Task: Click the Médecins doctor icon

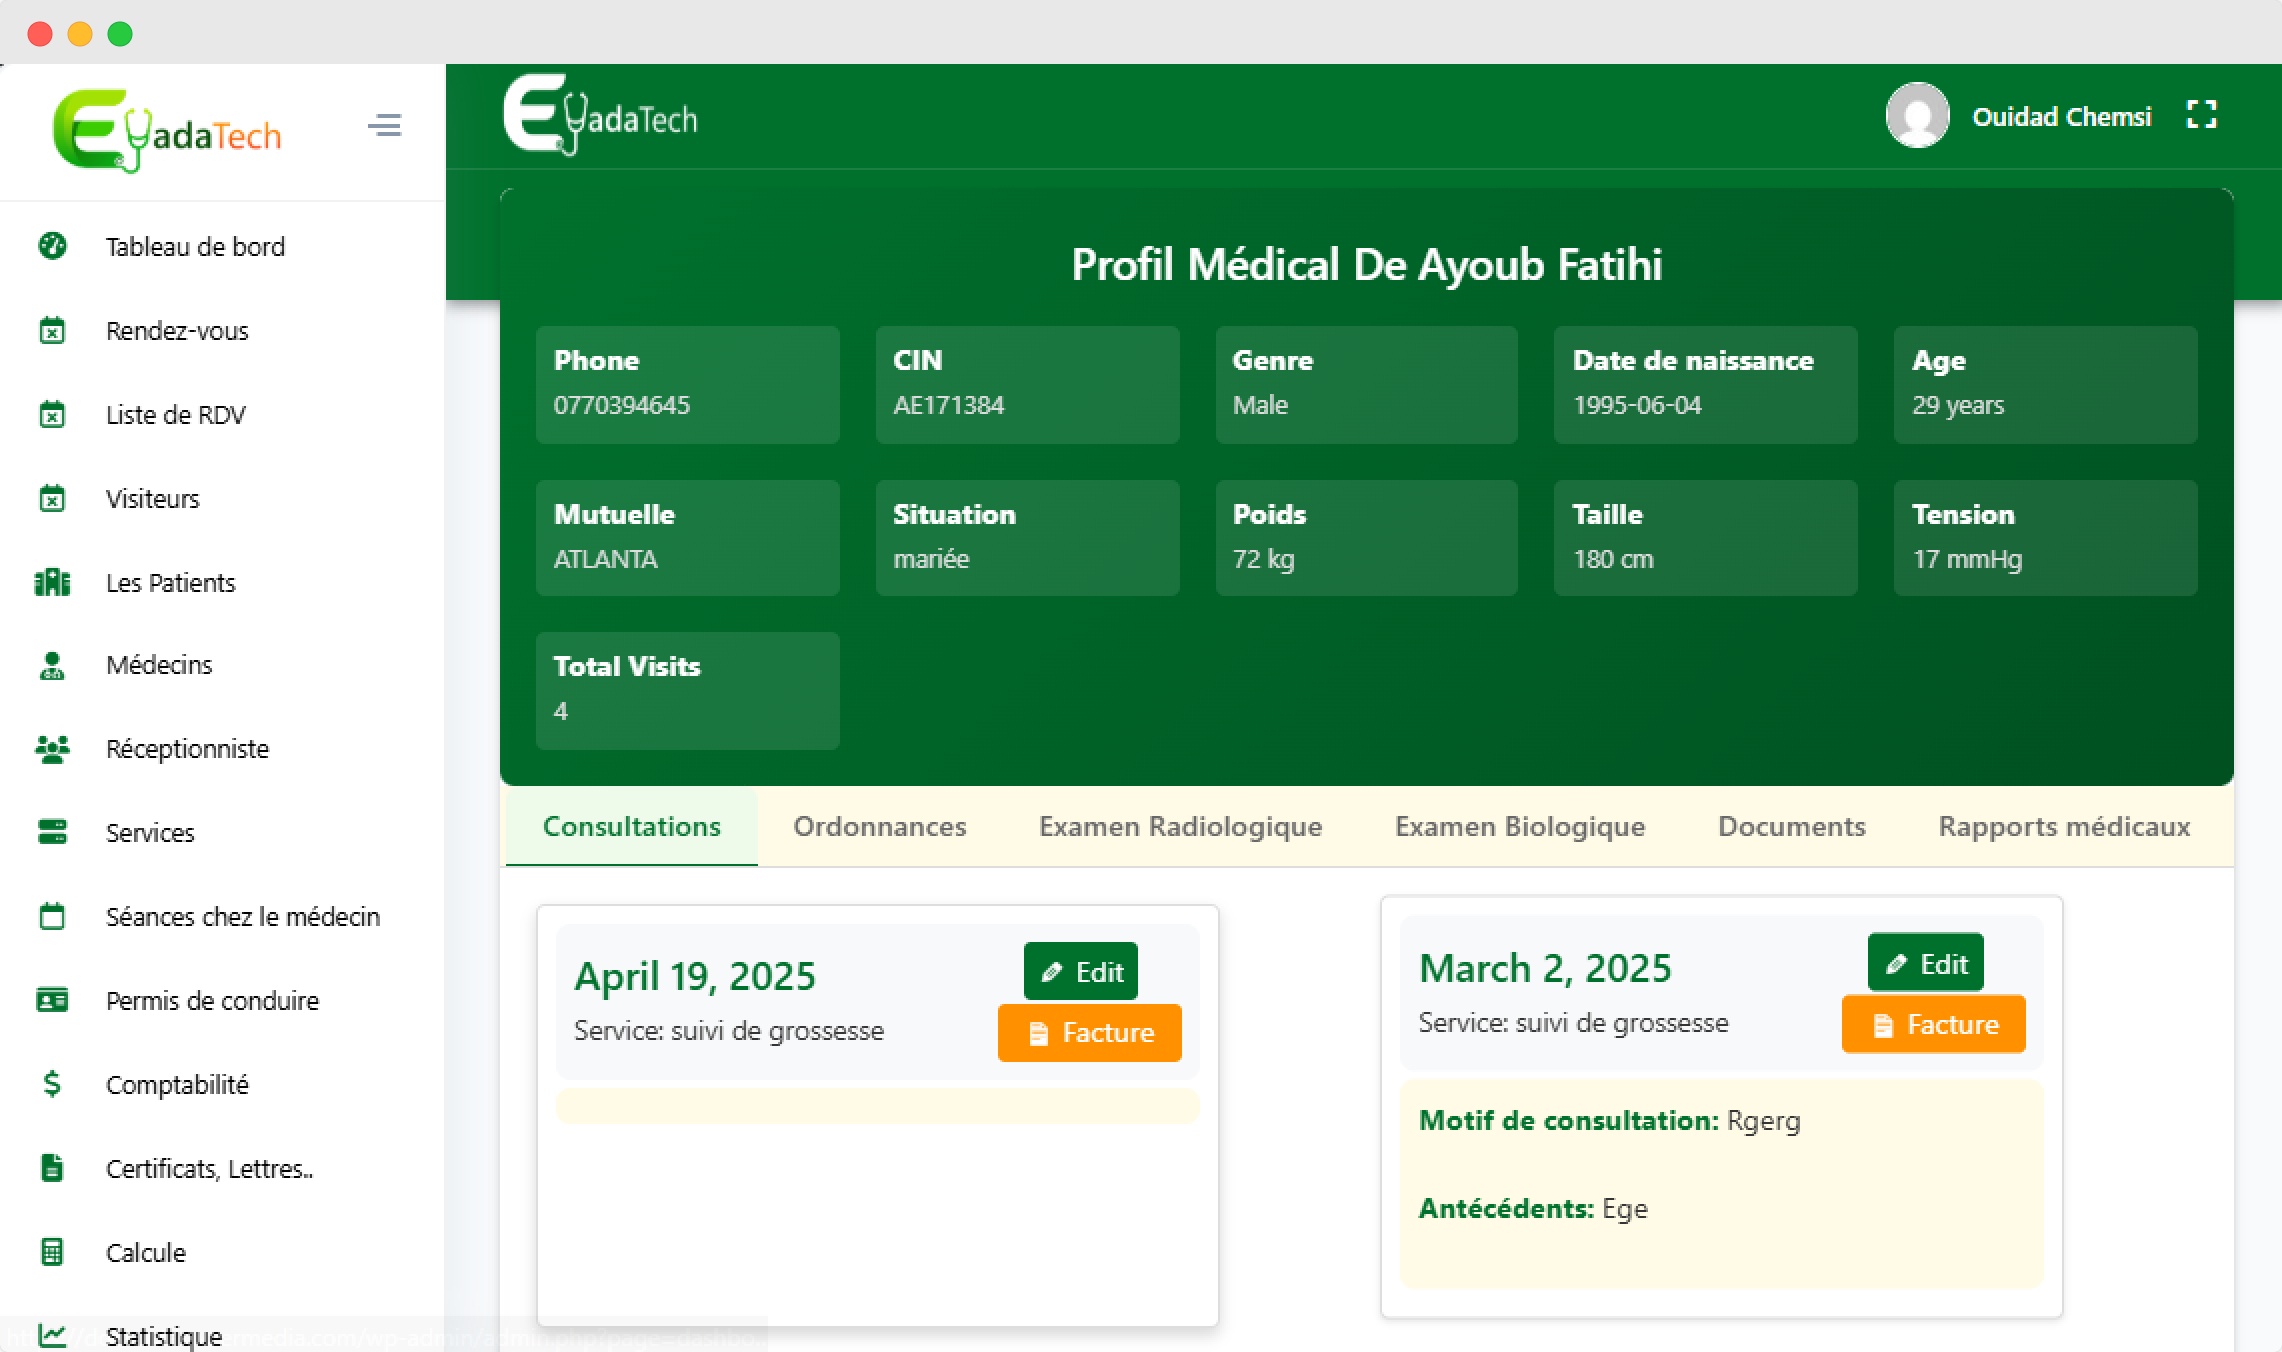Action: point(52,665)
